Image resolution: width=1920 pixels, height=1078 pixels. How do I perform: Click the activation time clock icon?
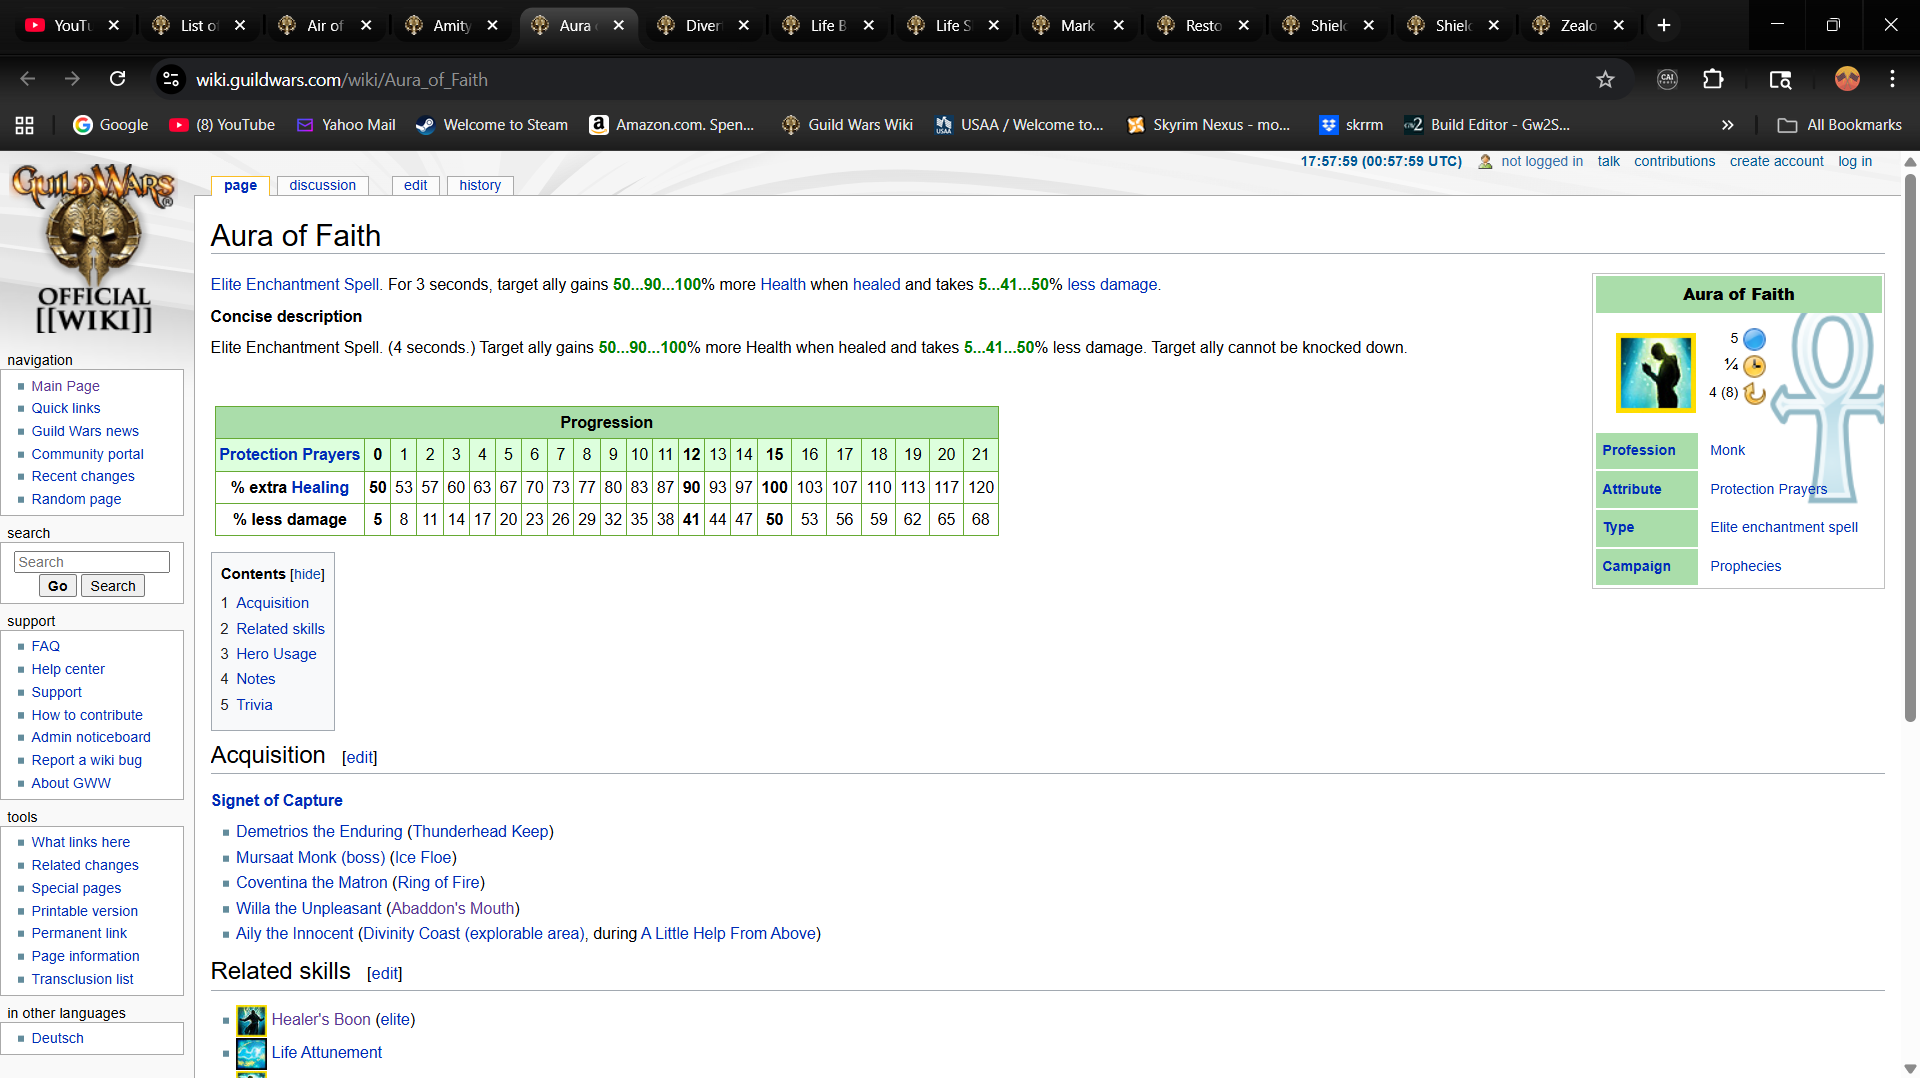click(x=1754, y=366)
